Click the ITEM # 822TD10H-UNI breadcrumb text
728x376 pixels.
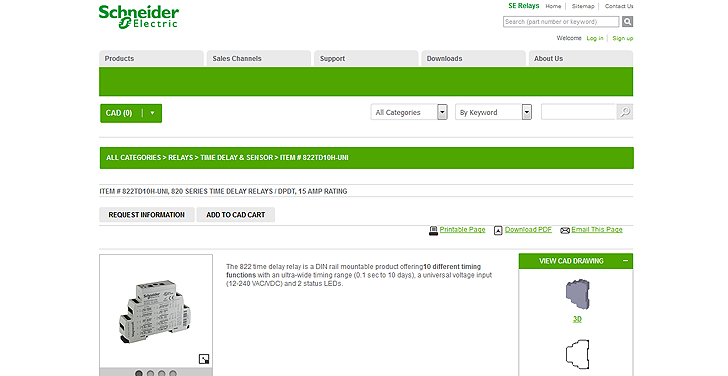[314, 157]
